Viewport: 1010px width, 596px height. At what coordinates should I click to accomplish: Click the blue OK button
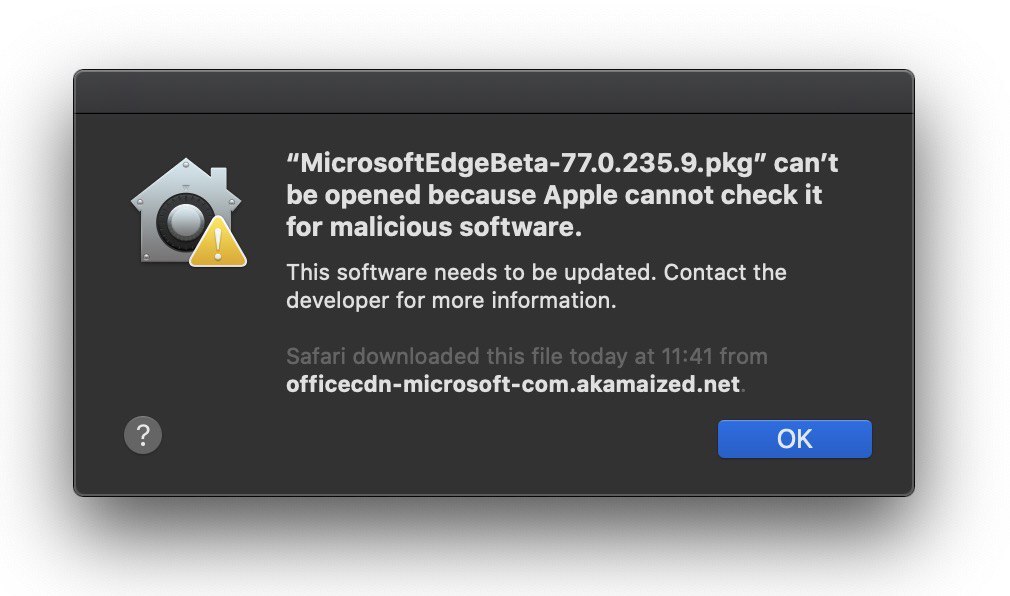pyautogui.click(x=794, y=439)
